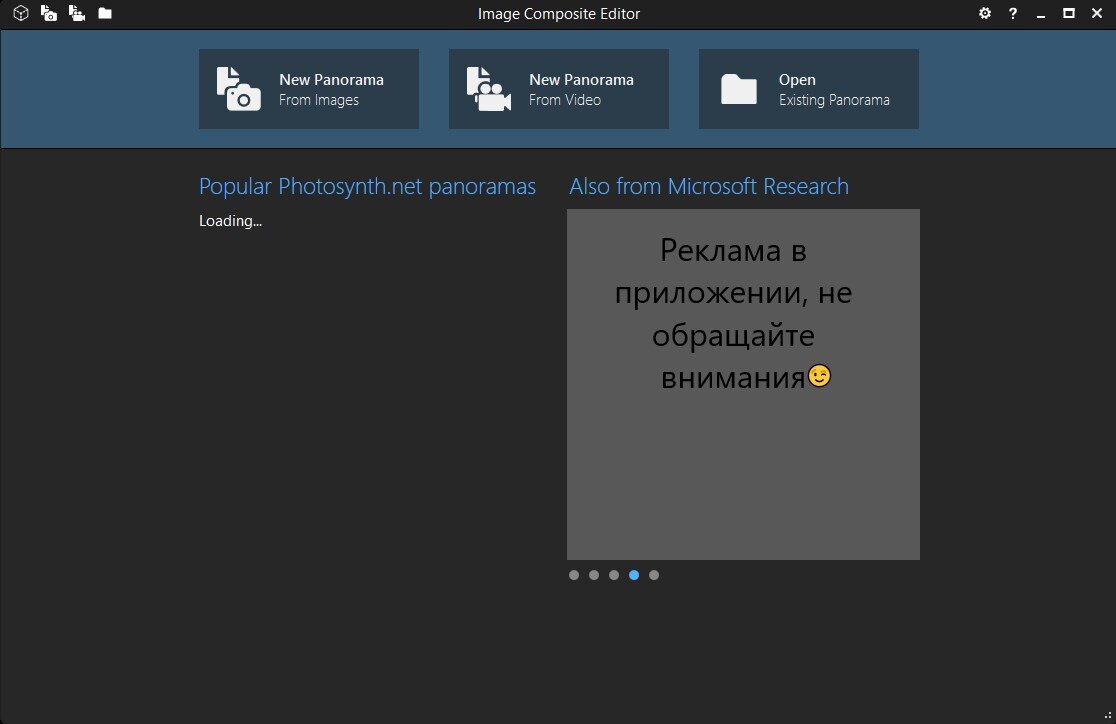Click the folder icon inside Open Existing Panorama

(x=737, y=88)
